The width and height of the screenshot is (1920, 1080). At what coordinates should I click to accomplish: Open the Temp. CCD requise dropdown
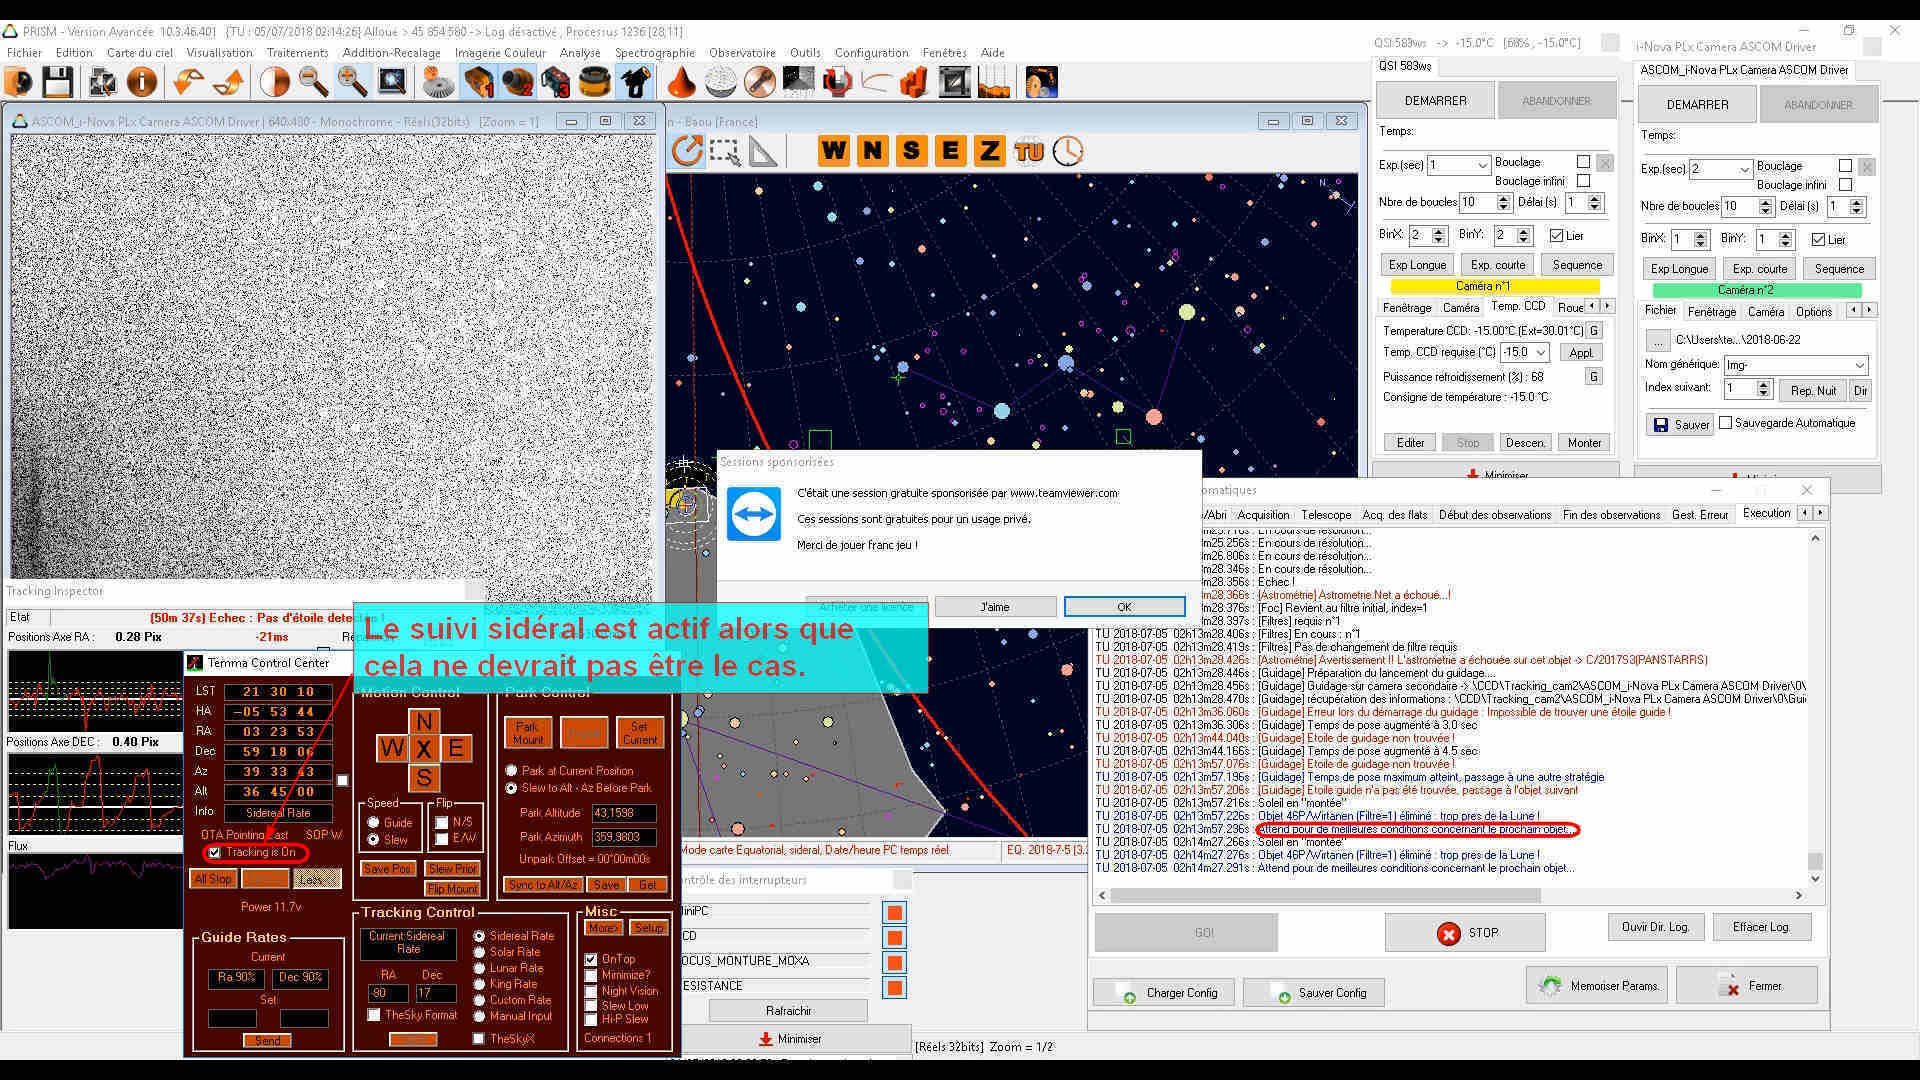click(x=1541, y=352)
